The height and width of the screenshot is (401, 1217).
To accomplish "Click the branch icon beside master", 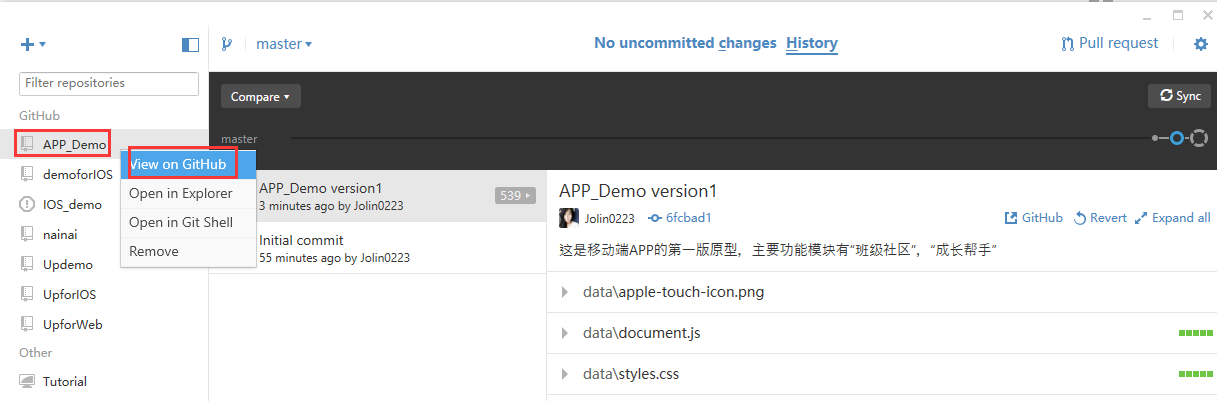I will (x=227, y=44).
